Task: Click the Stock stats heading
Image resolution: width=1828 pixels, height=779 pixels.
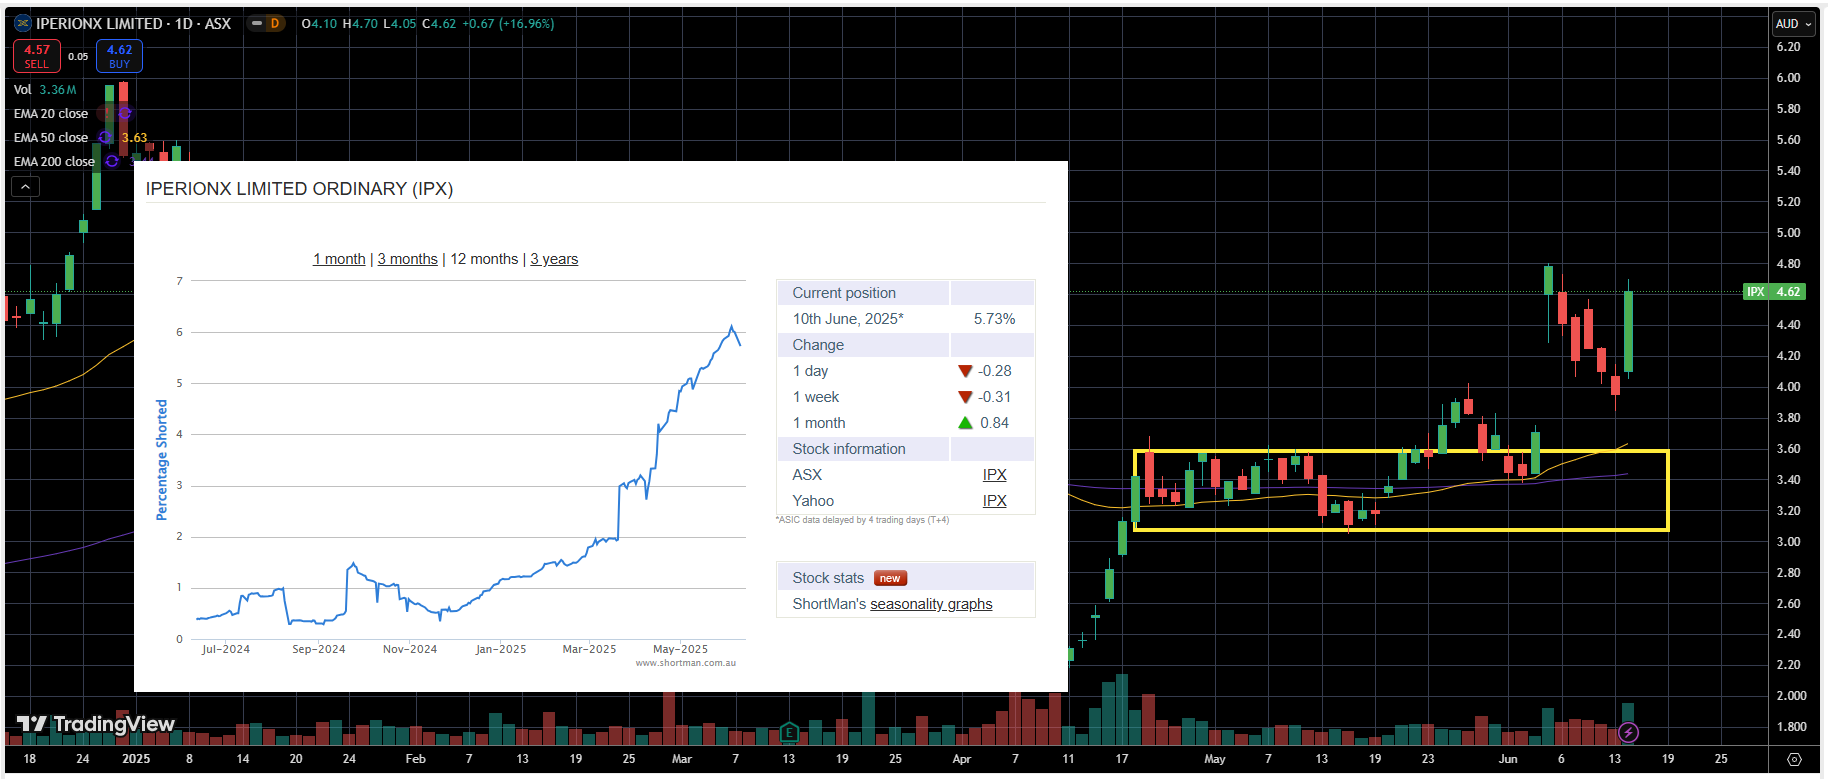Action: (x=828, y=578)
